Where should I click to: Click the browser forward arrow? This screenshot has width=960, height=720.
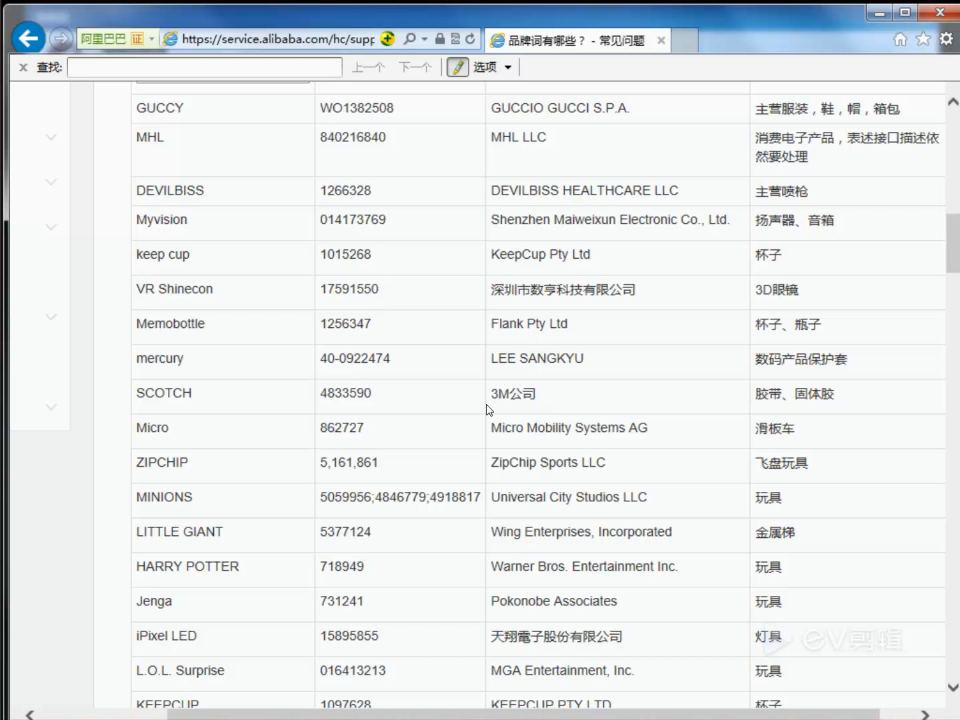coord(60,39)
